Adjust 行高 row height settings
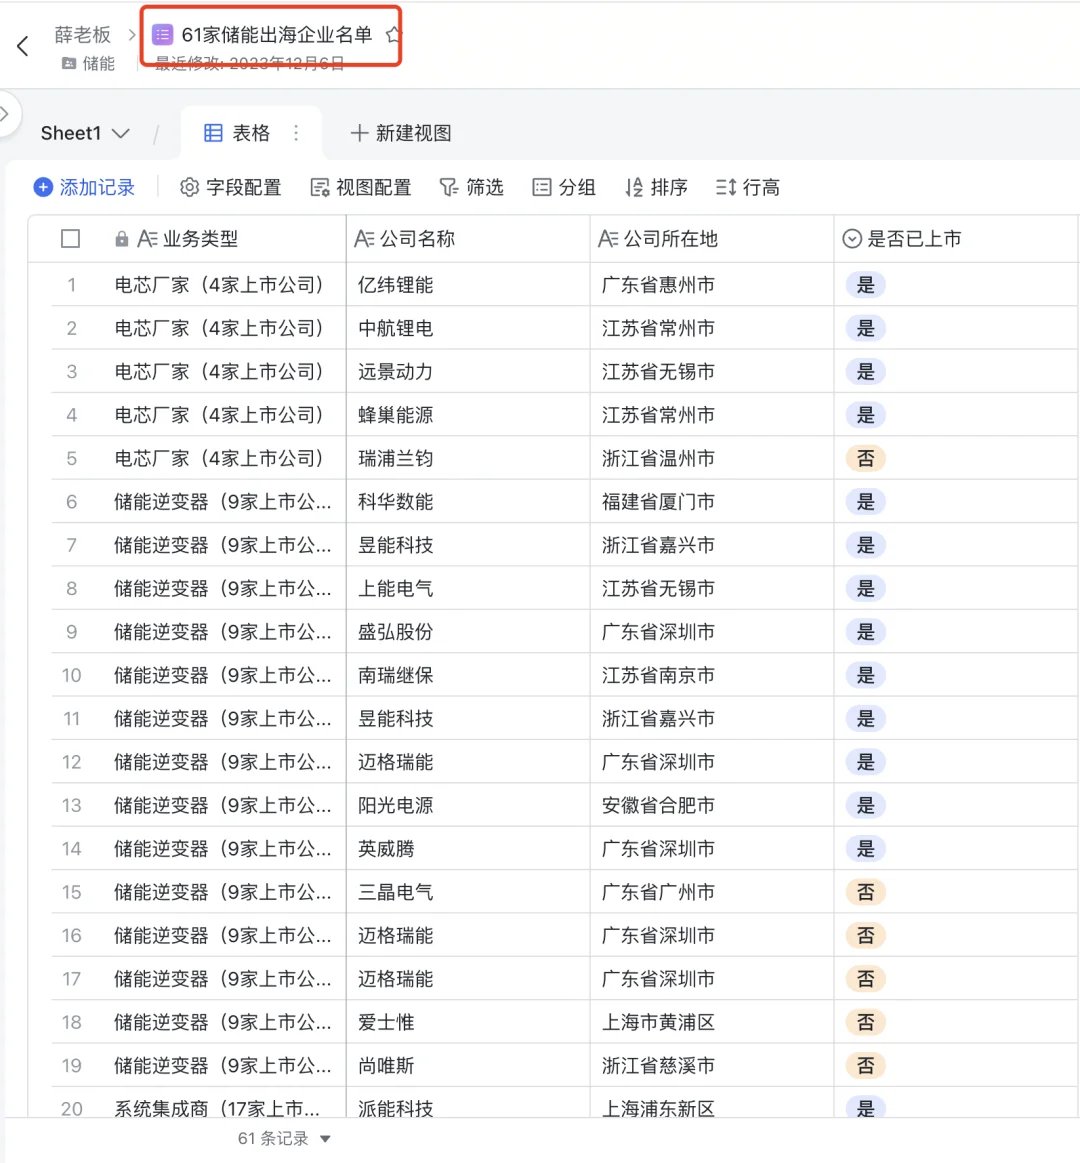Image resolution: width=1080 pixels, height=1163 pixels. [747, 187]
